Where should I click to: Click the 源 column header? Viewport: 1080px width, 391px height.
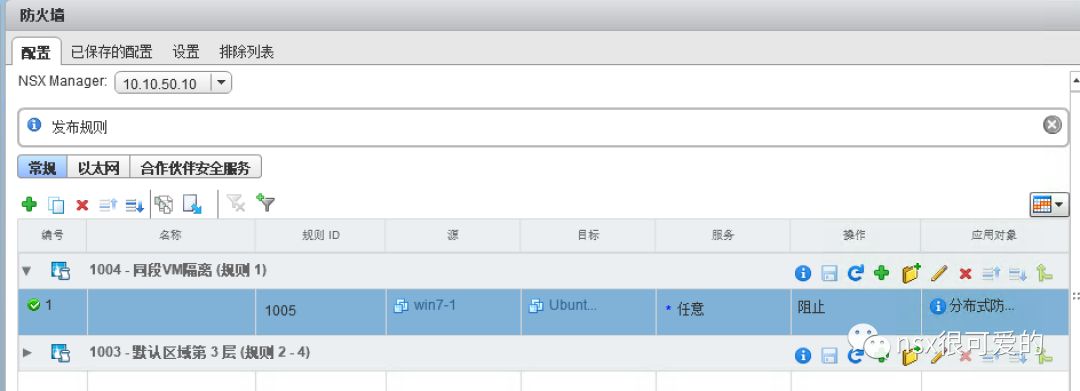(x=453, y=235)
